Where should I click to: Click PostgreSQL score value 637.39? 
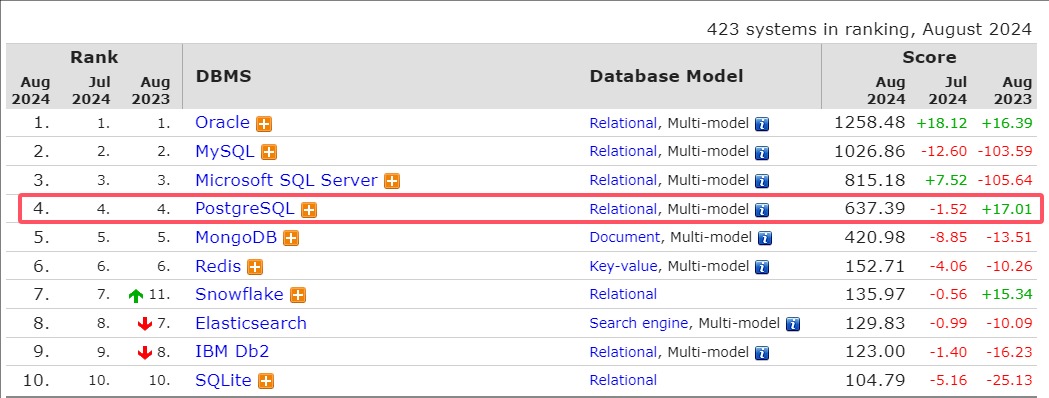click(876, 209)
